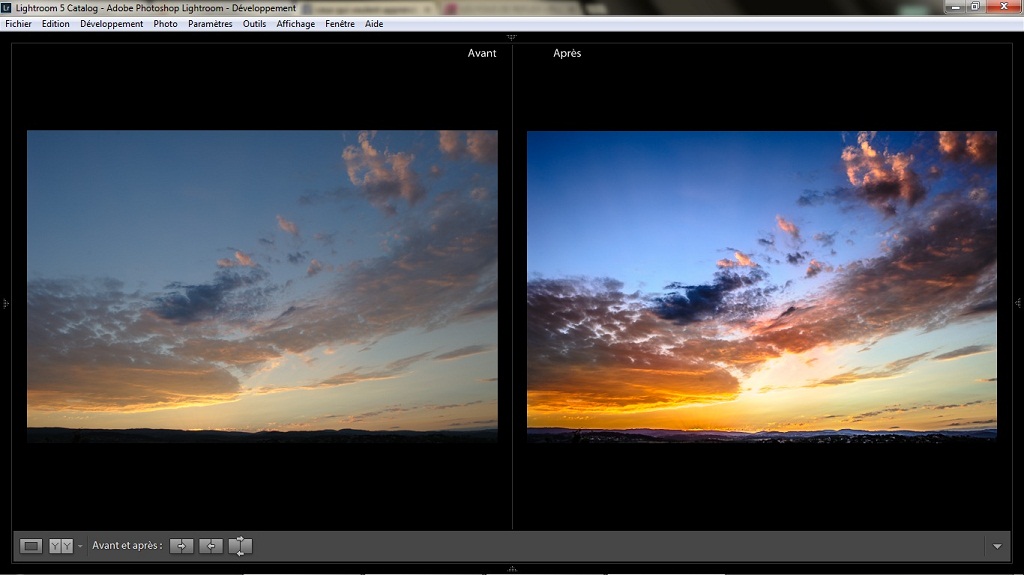Open the Outils menu
The image size is (1024, 575).
coord(254,24)
